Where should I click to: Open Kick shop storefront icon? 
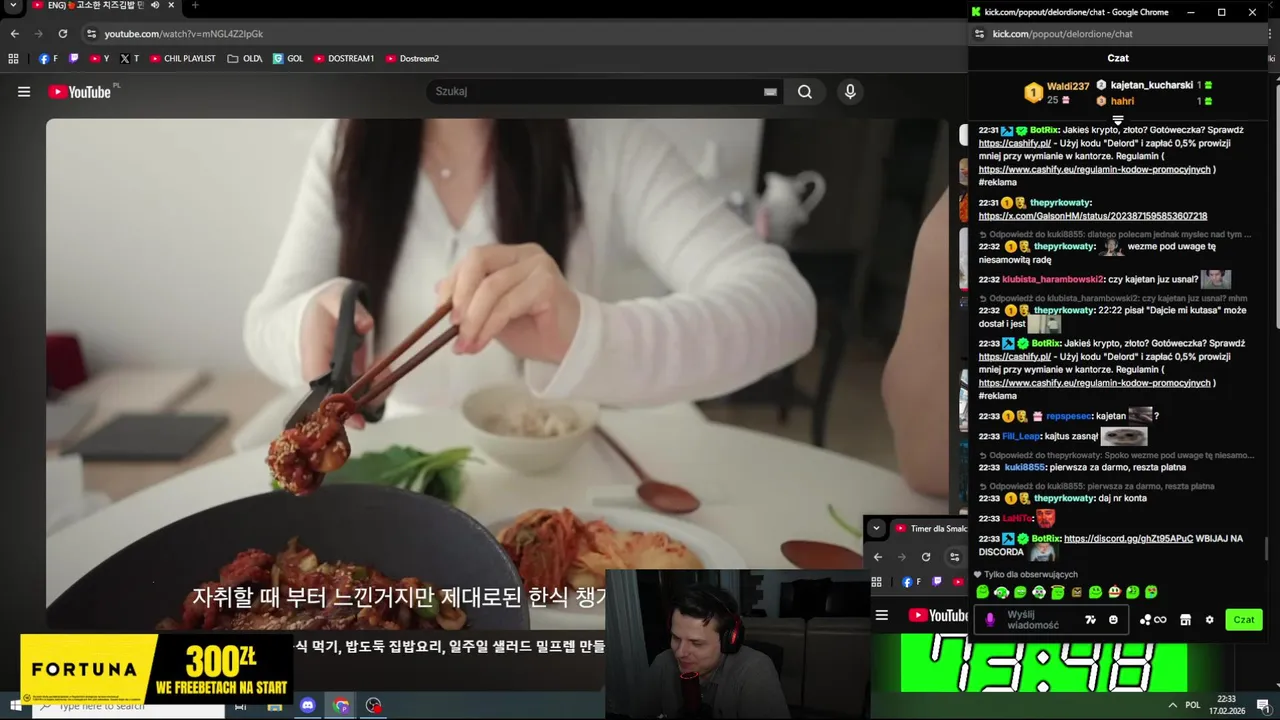point(1185,620)
